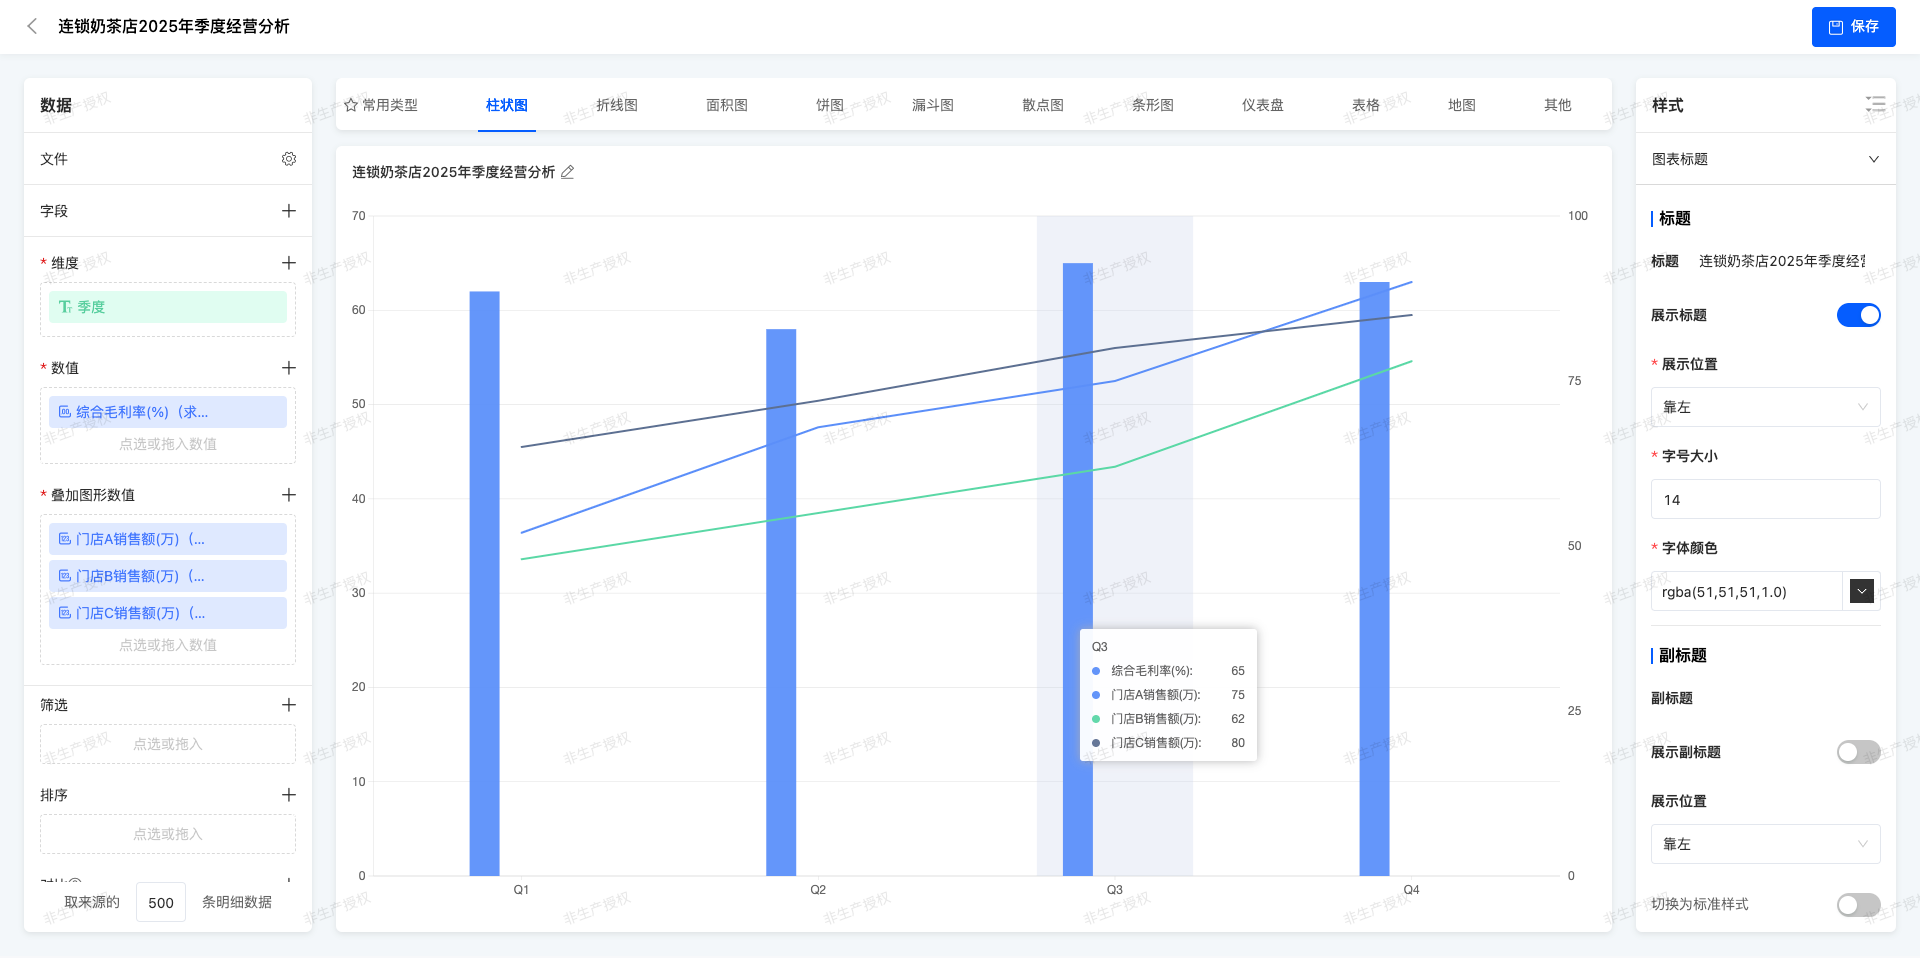
Task: Turn off the 展示标题 toggle
Action: [1858, 315]
